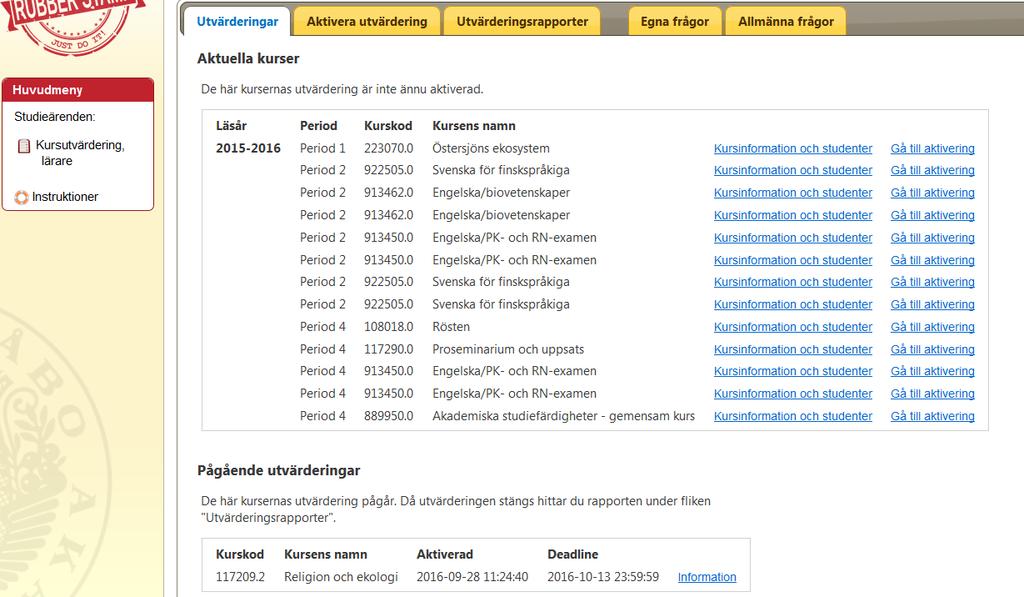Click course code 889950.0
Screen dimensions: 1024x597
tap(389, 416)
